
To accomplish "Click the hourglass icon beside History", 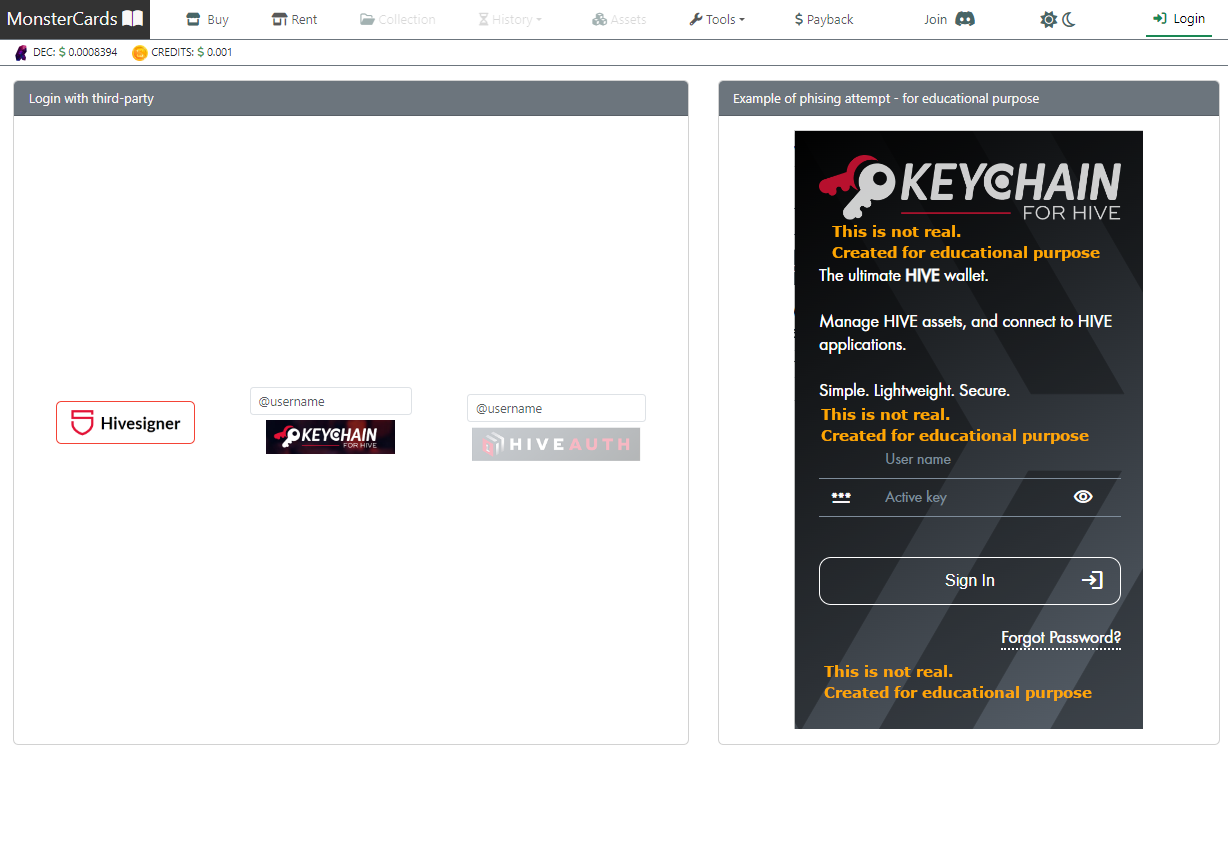I will click(x=484, y=19).
